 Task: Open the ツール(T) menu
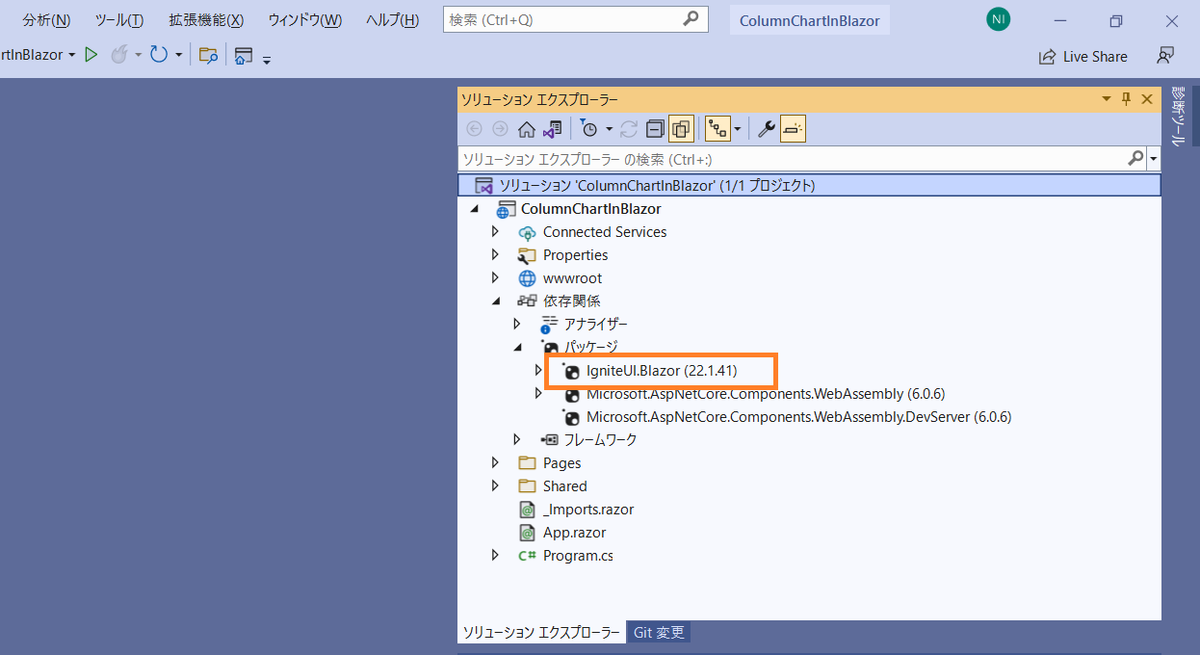119,20
